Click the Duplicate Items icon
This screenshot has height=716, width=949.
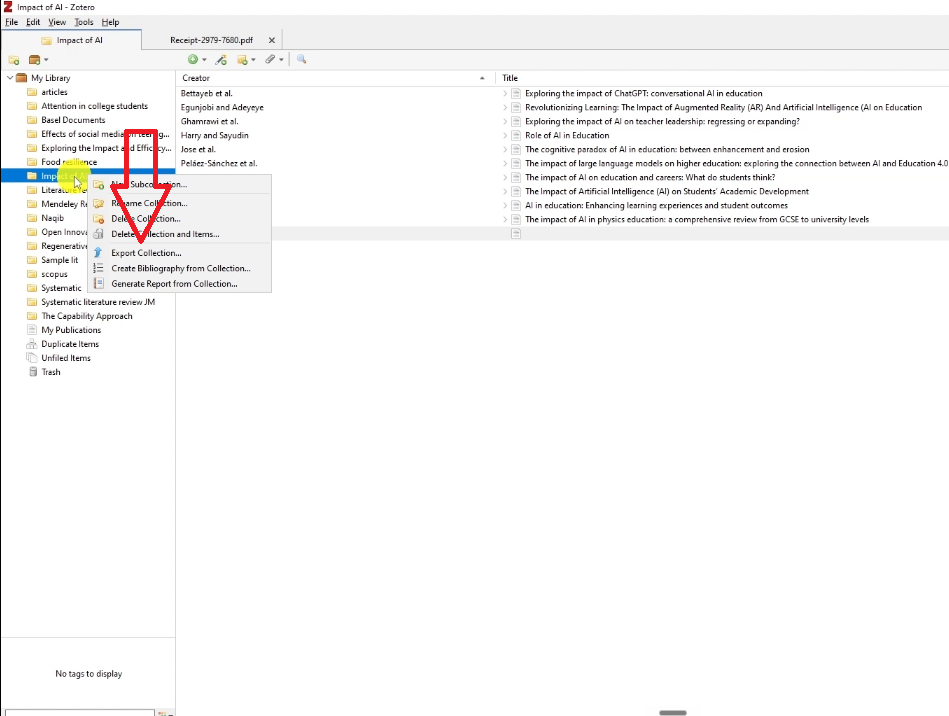click(32, 344)
